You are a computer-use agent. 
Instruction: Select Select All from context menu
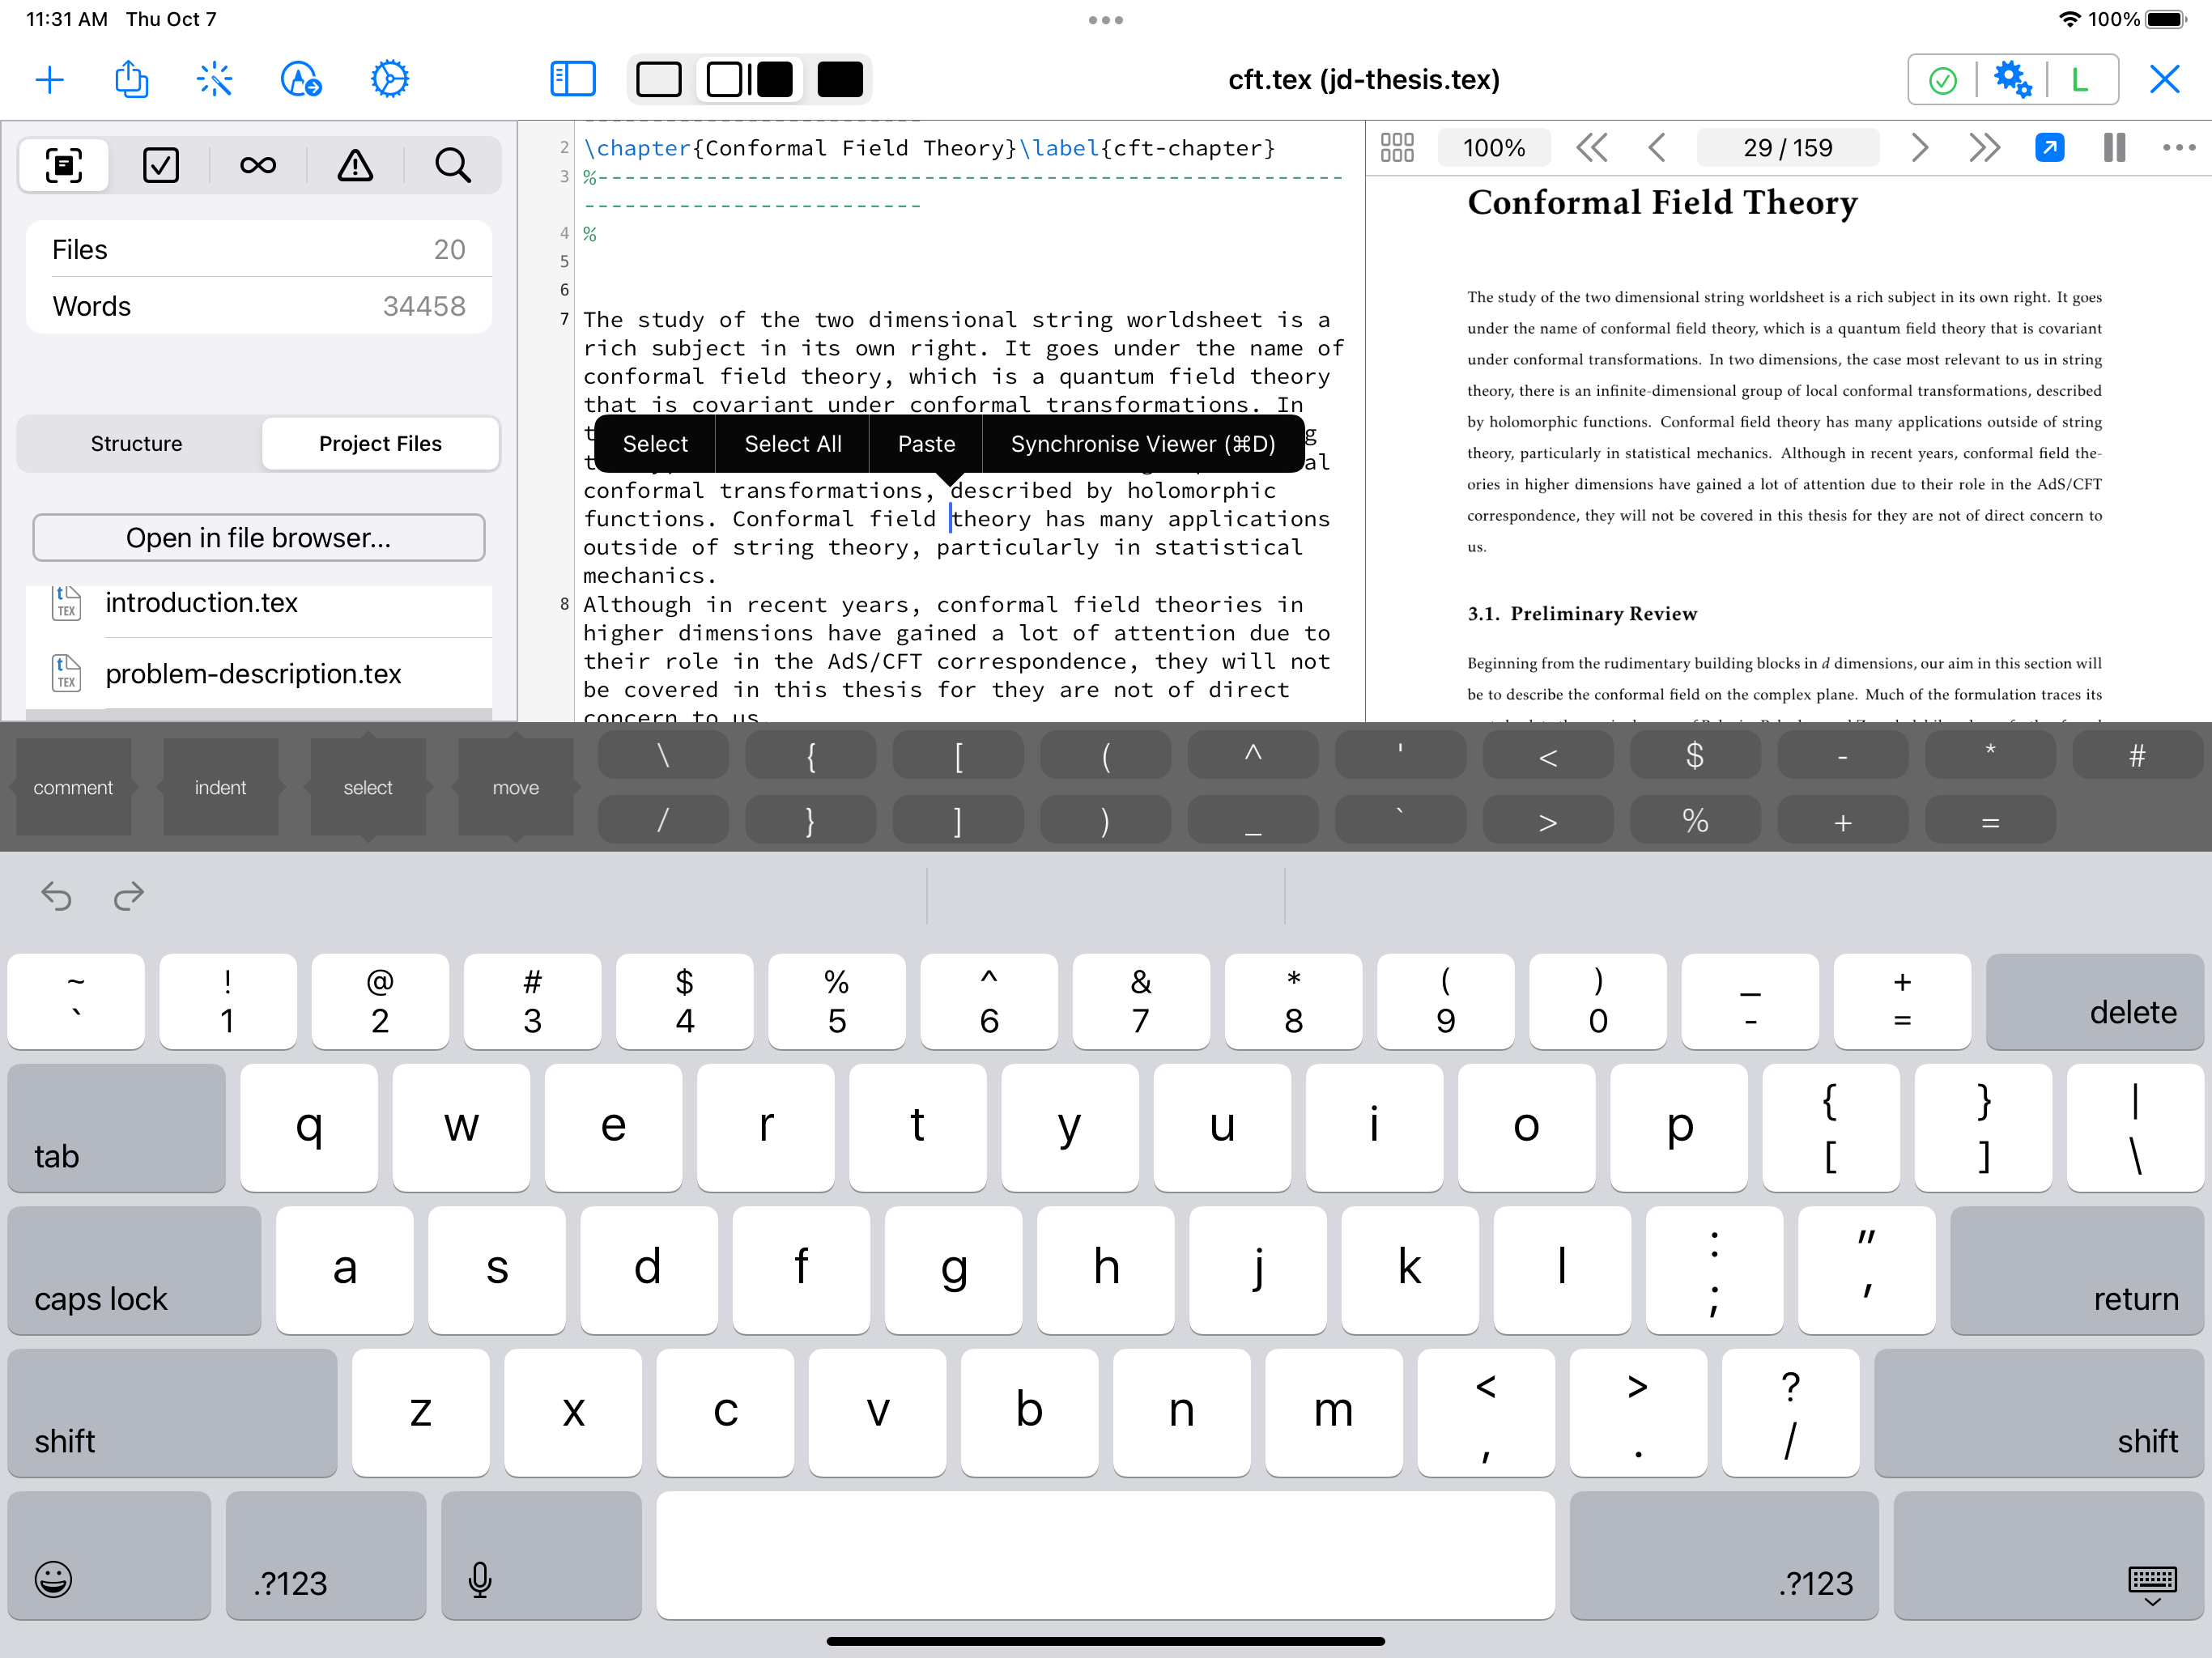coord(791,442)
